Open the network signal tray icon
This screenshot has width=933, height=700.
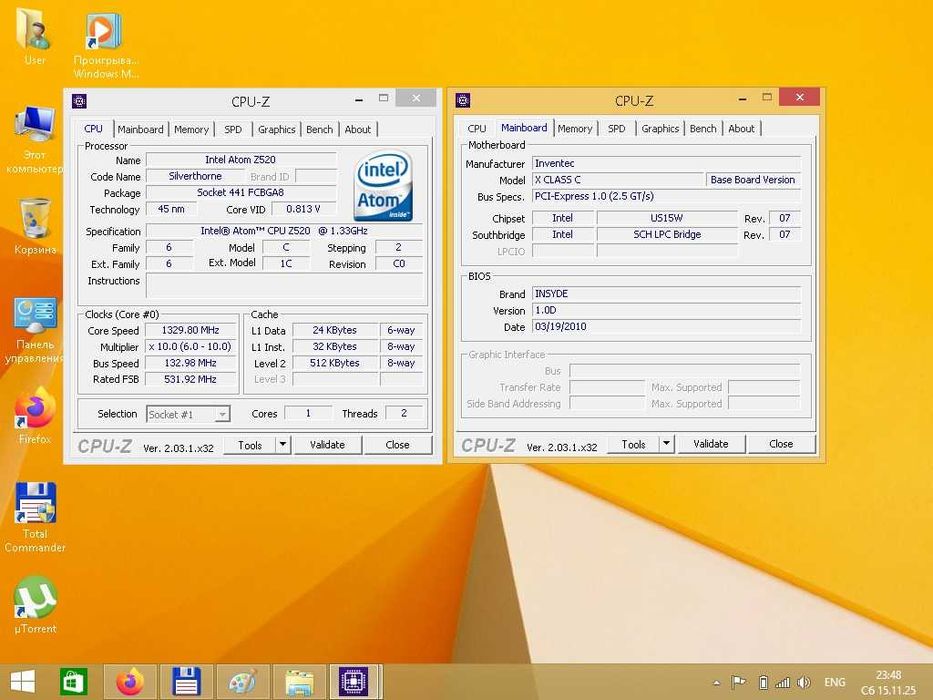(x=783, y=683)
